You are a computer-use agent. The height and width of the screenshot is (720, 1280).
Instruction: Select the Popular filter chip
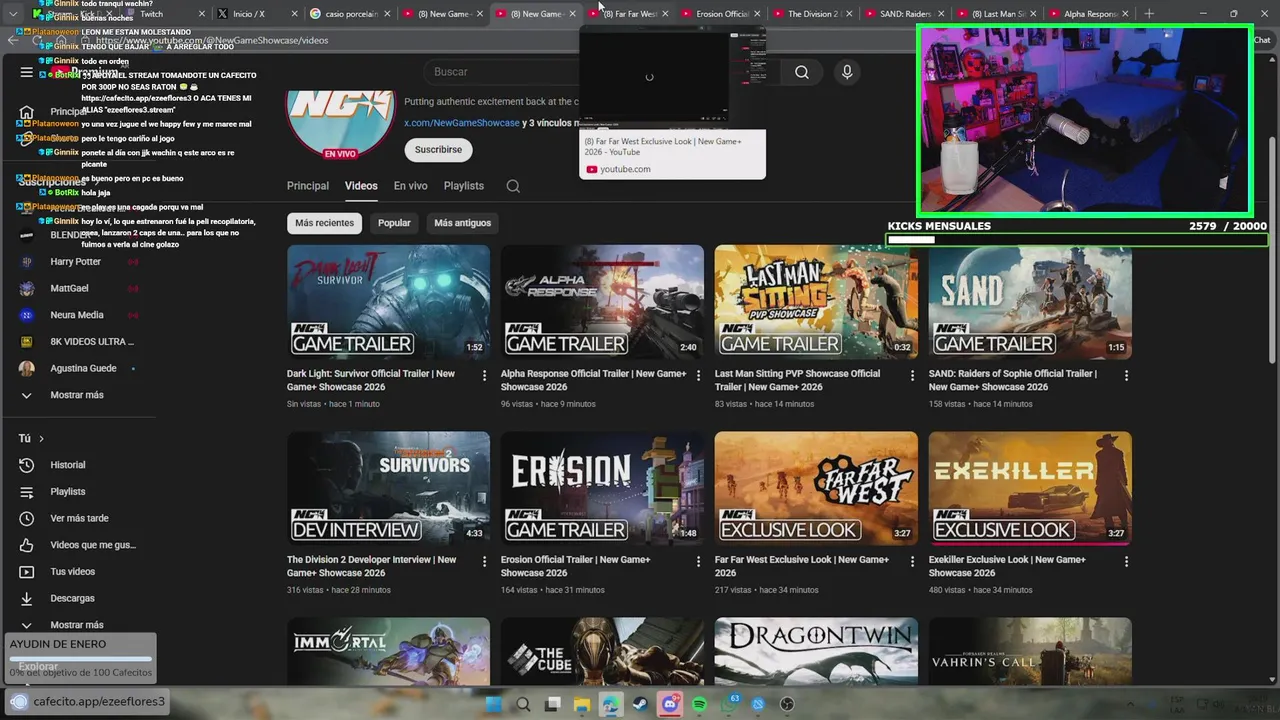tap(394, 223)
